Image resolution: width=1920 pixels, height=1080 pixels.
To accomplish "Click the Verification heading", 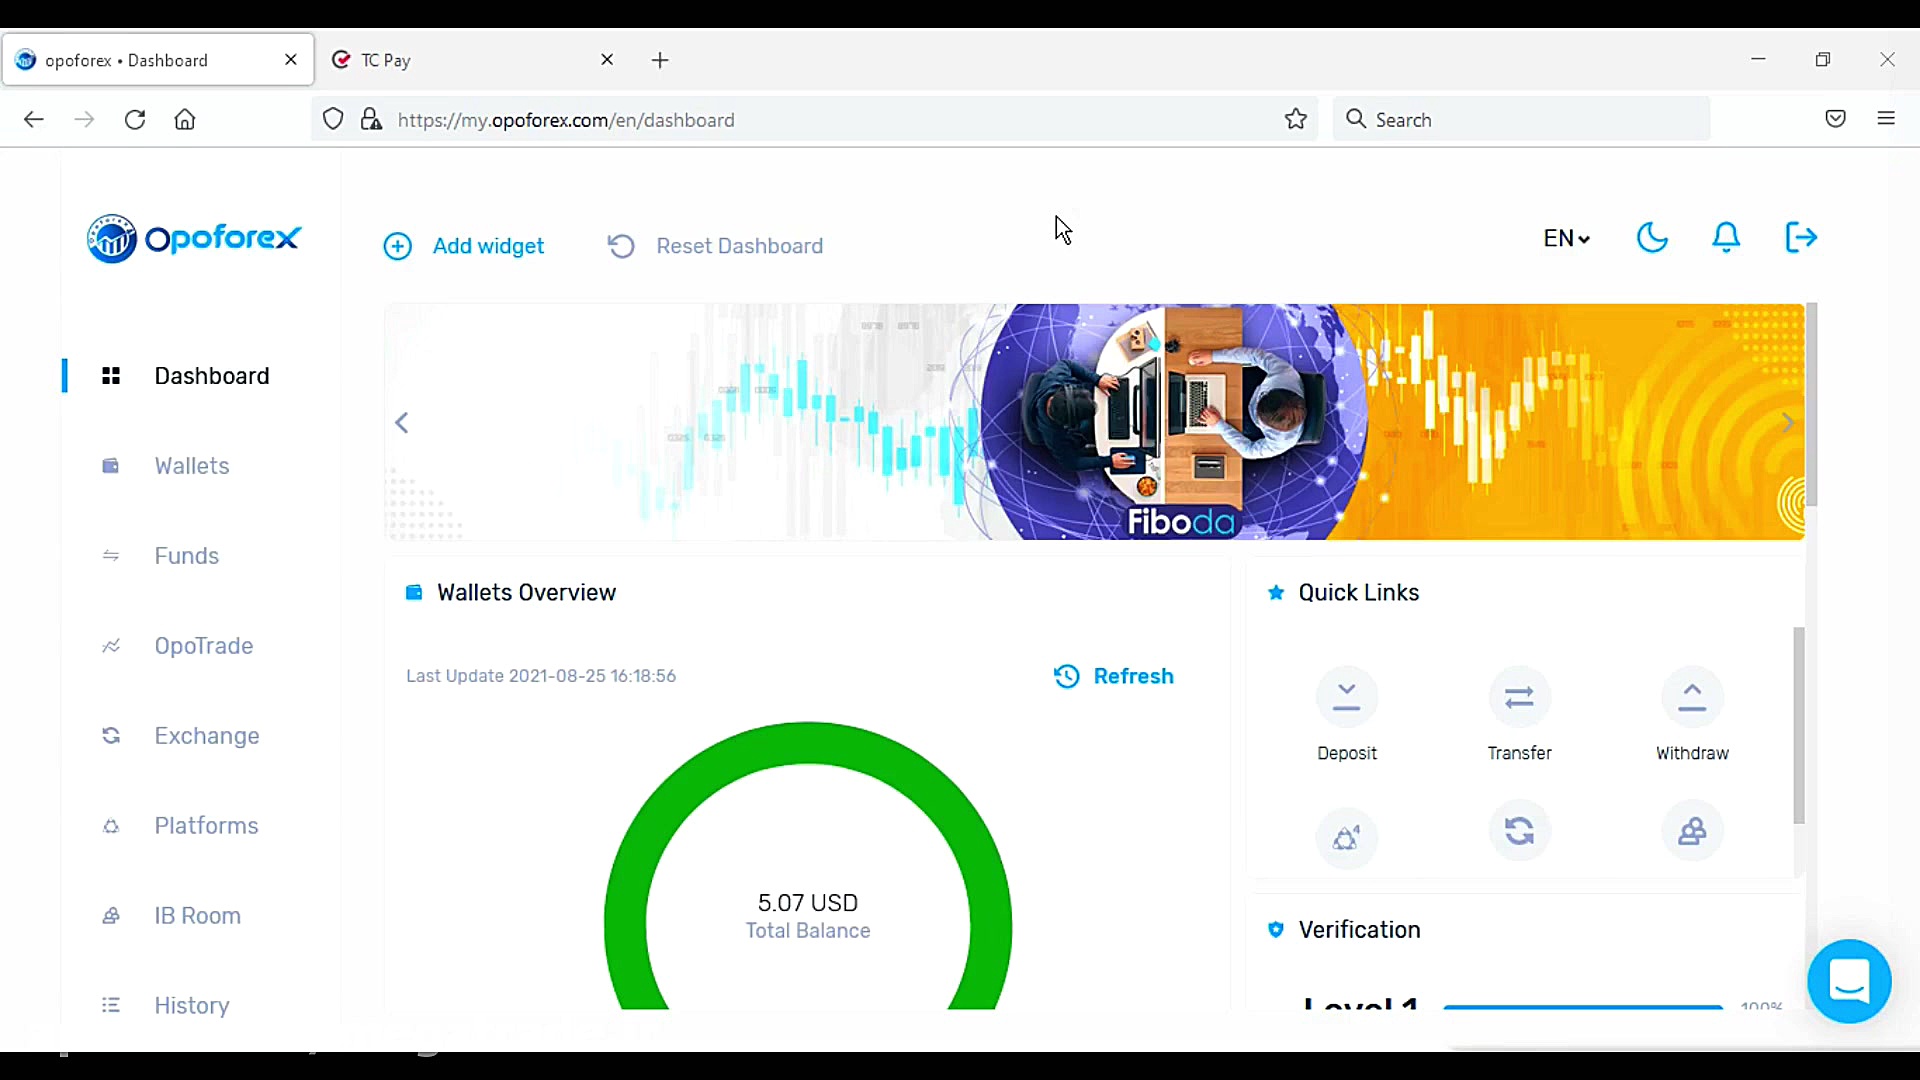I will coord(1359,930).
